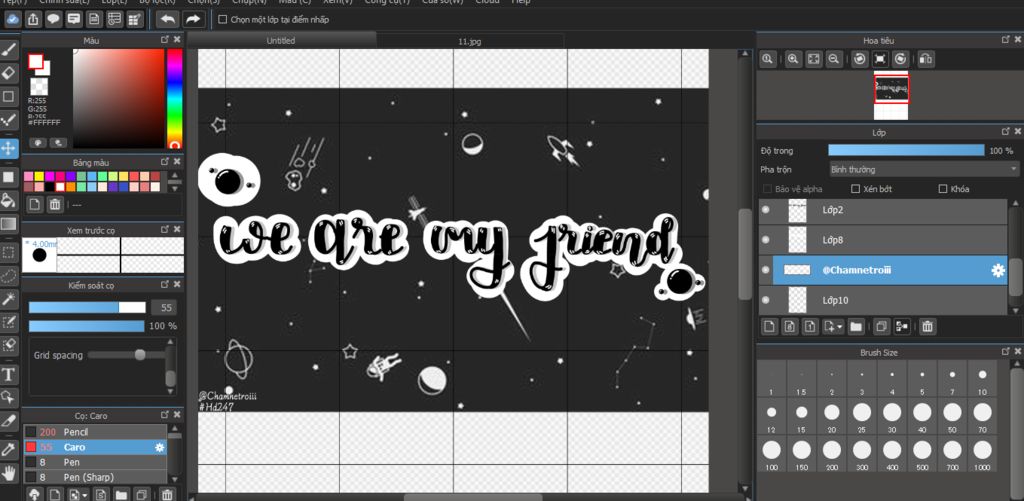Click the share/export icon in toolbar
The height and width of the screenshot is (501, 1024).
pyautogui.click(x=33, y=19)
